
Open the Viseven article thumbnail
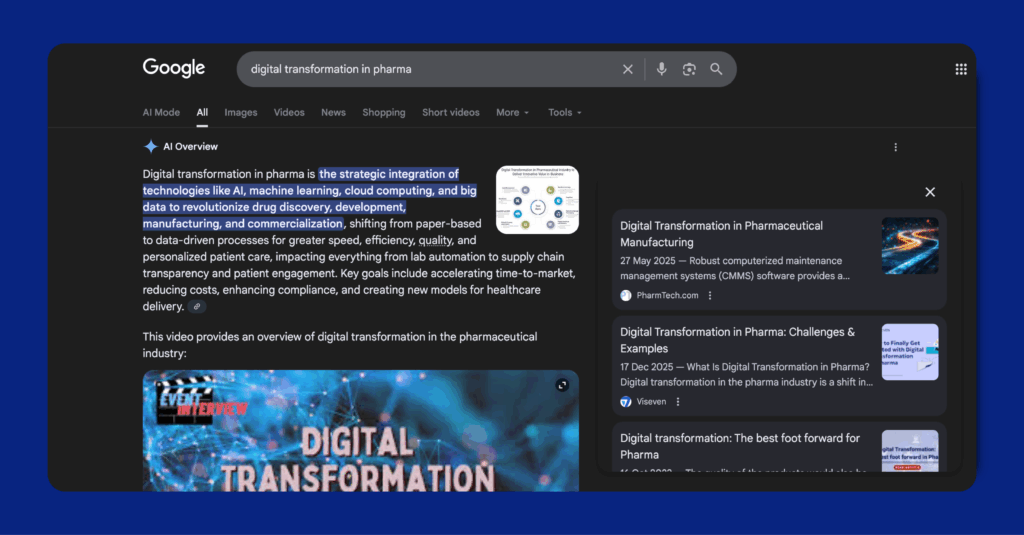tap(910, 352)
